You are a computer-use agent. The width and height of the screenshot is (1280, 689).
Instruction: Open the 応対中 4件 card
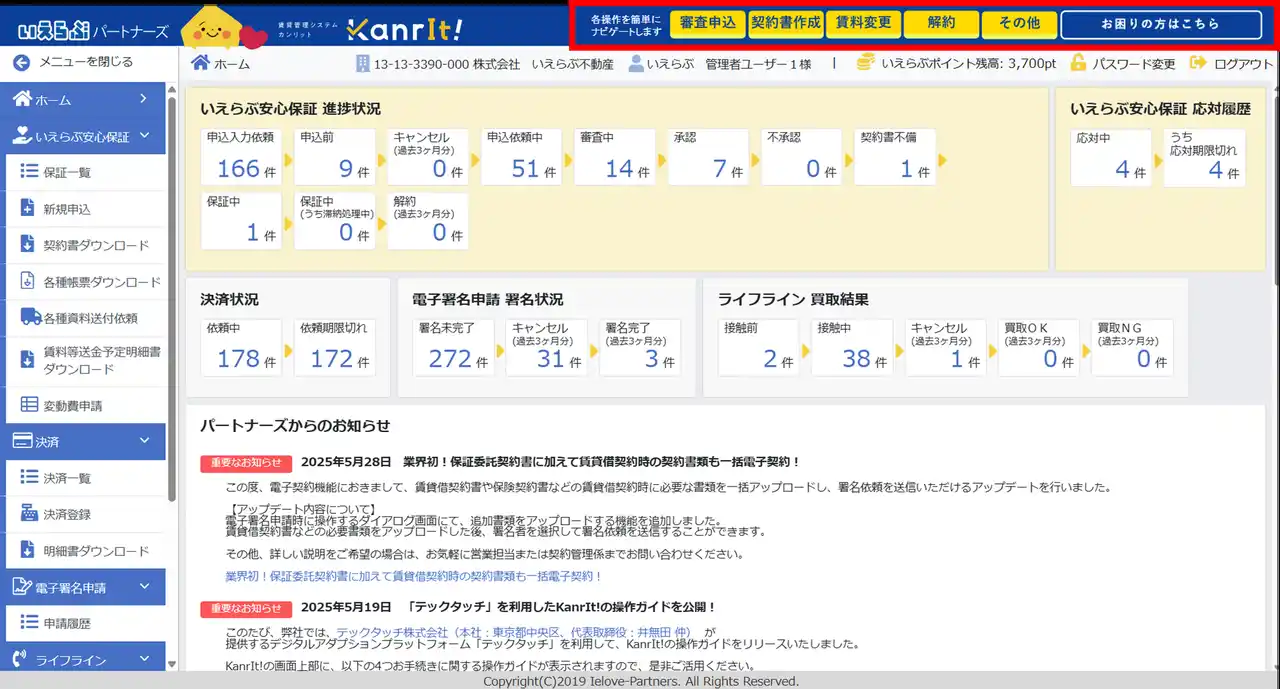point(1111,157)
